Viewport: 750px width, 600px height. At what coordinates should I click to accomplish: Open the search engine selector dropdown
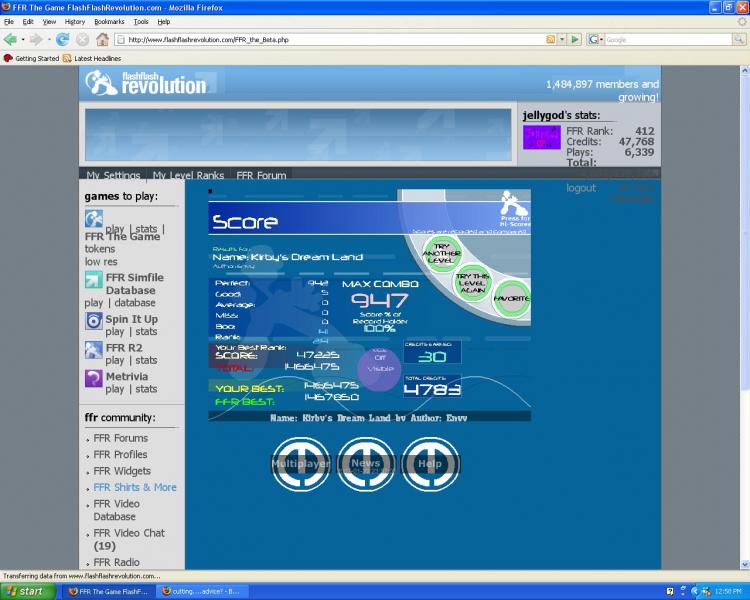pos(596,40)
